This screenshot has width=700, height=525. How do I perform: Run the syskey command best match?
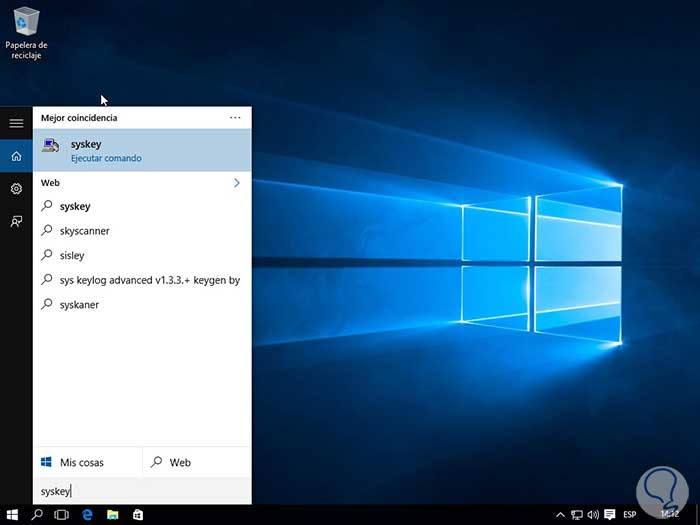click(x=142, y=150)
